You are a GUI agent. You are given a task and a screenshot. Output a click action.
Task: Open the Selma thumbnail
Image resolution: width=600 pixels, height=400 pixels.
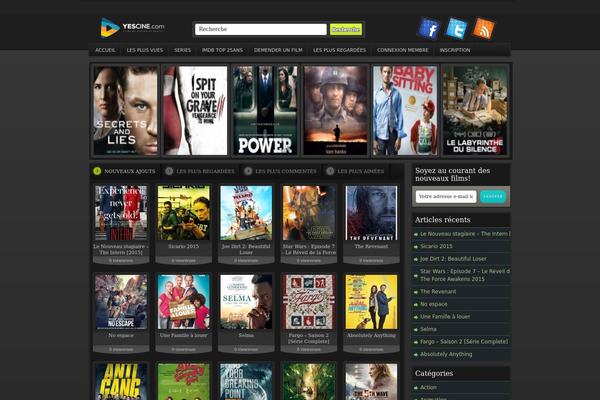(x=246, y=302)
